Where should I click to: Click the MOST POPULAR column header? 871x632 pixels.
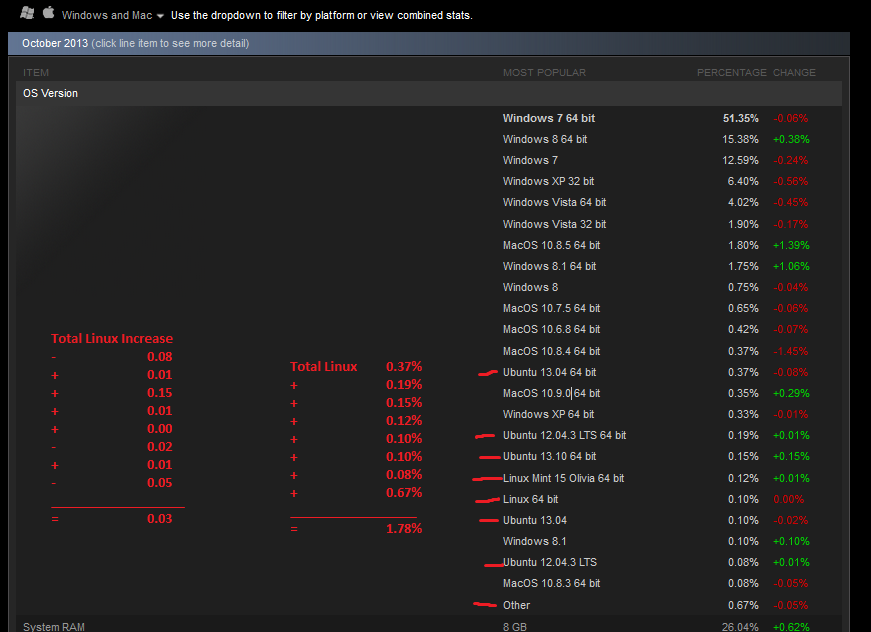click(544, 73)
